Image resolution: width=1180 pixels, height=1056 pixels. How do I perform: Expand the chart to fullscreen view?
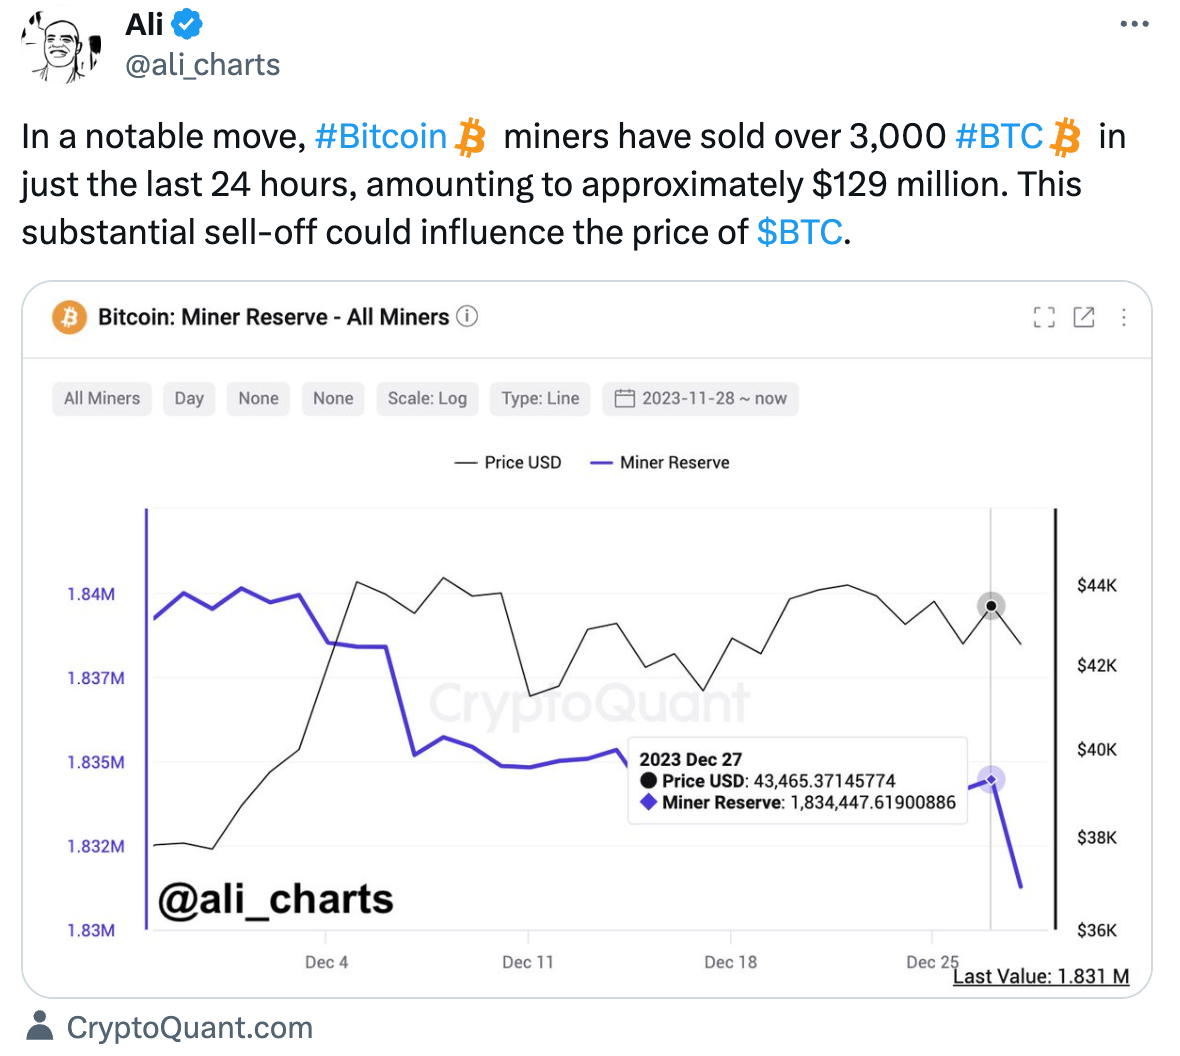1043,316
